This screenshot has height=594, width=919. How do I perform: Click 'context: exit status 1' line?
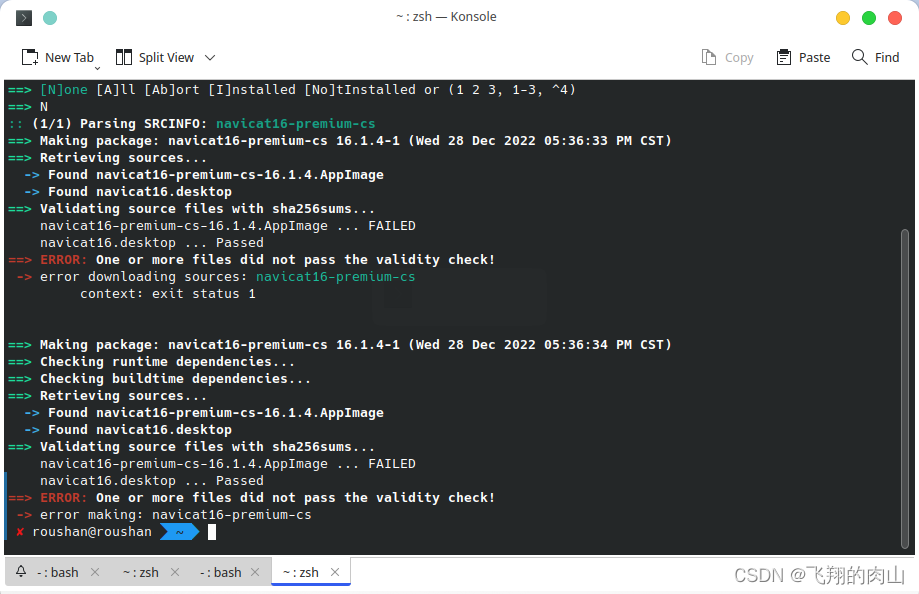(x=168, y=294)
